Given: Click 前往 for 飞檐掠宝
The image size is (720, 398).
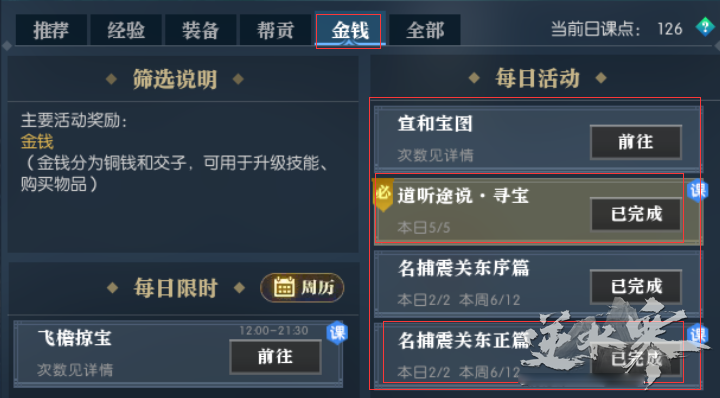Looking at the screenshot, I should pos(275,357).
